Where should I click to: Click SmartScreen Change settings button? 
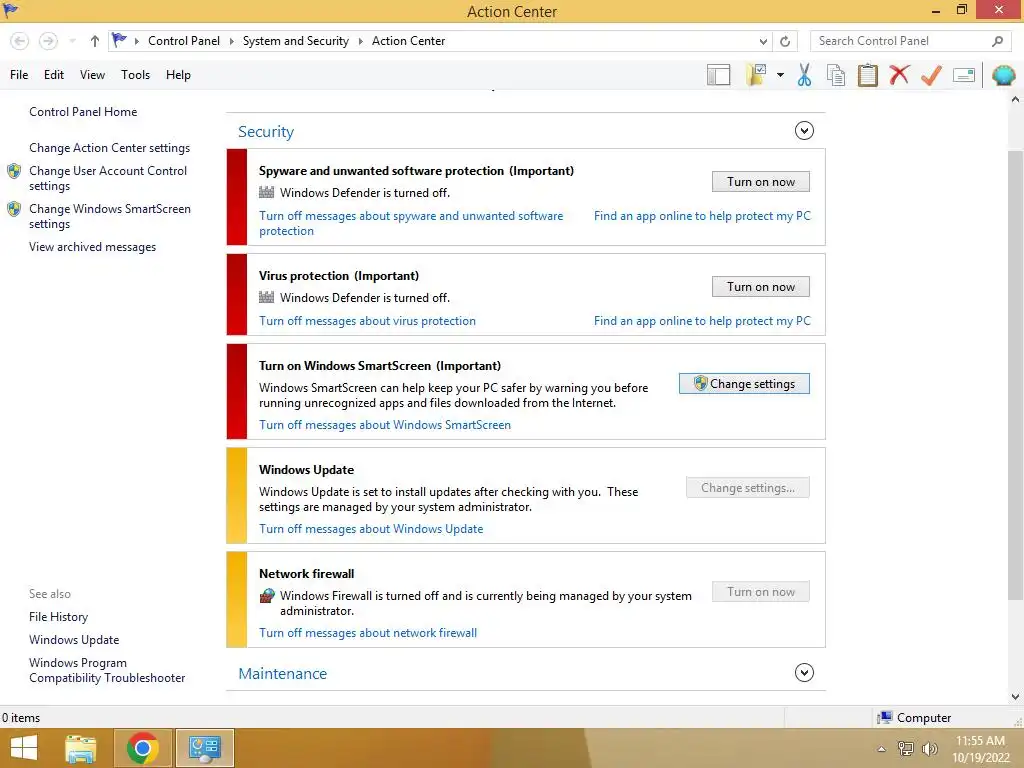click(x=744, y=383)
